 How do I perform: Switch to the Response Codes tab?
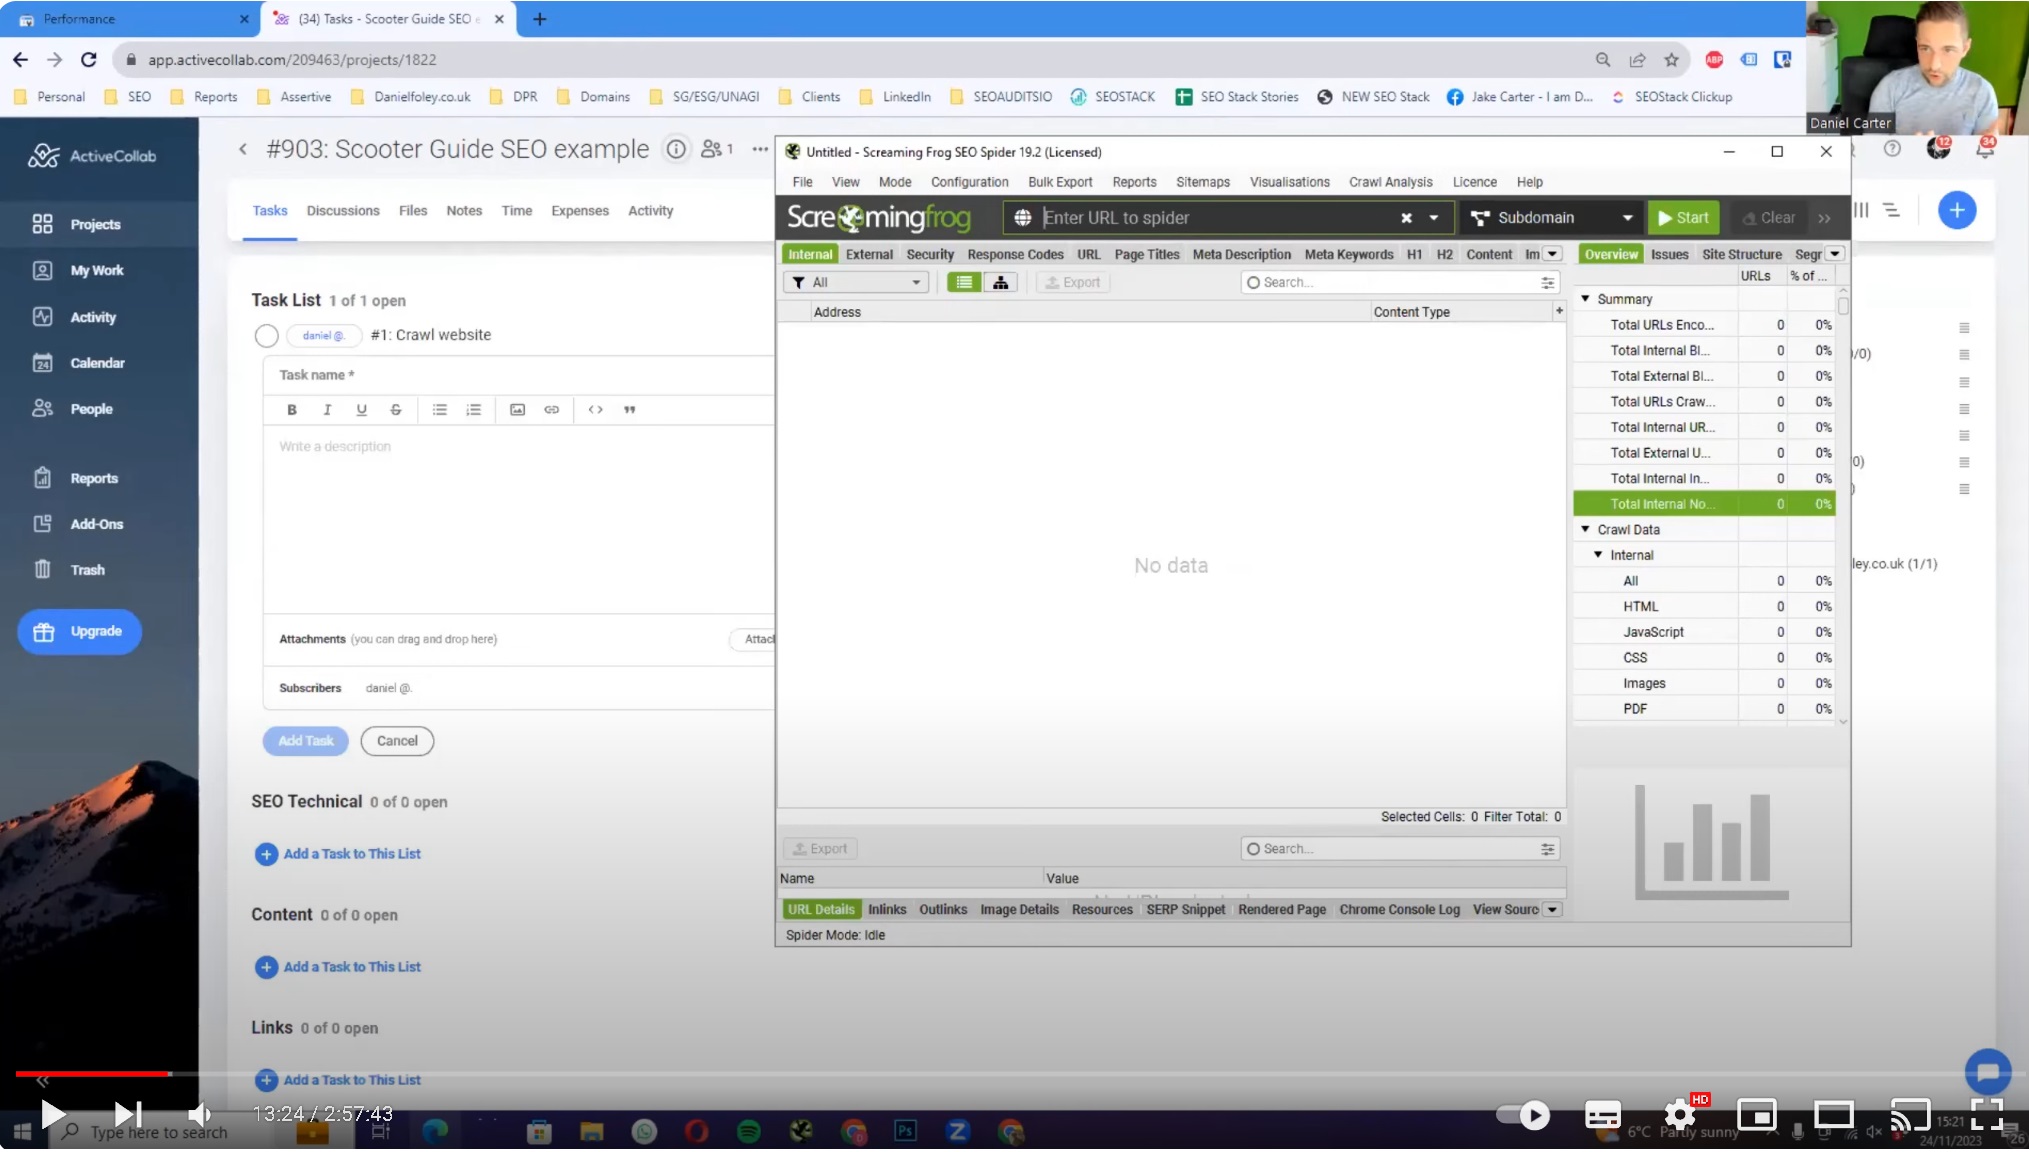(x=1015, y=254)
